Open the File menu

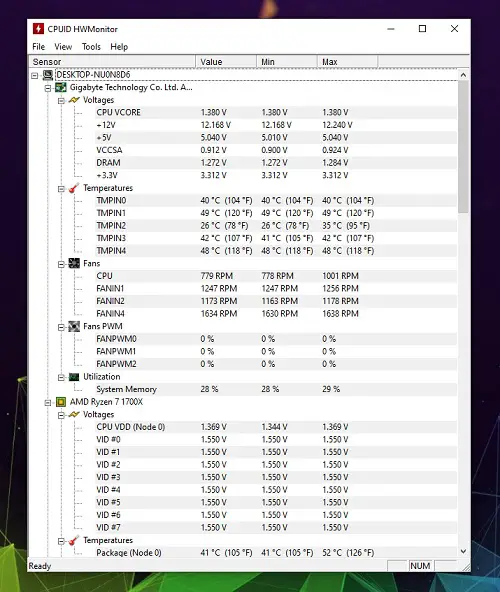(39, 47)
